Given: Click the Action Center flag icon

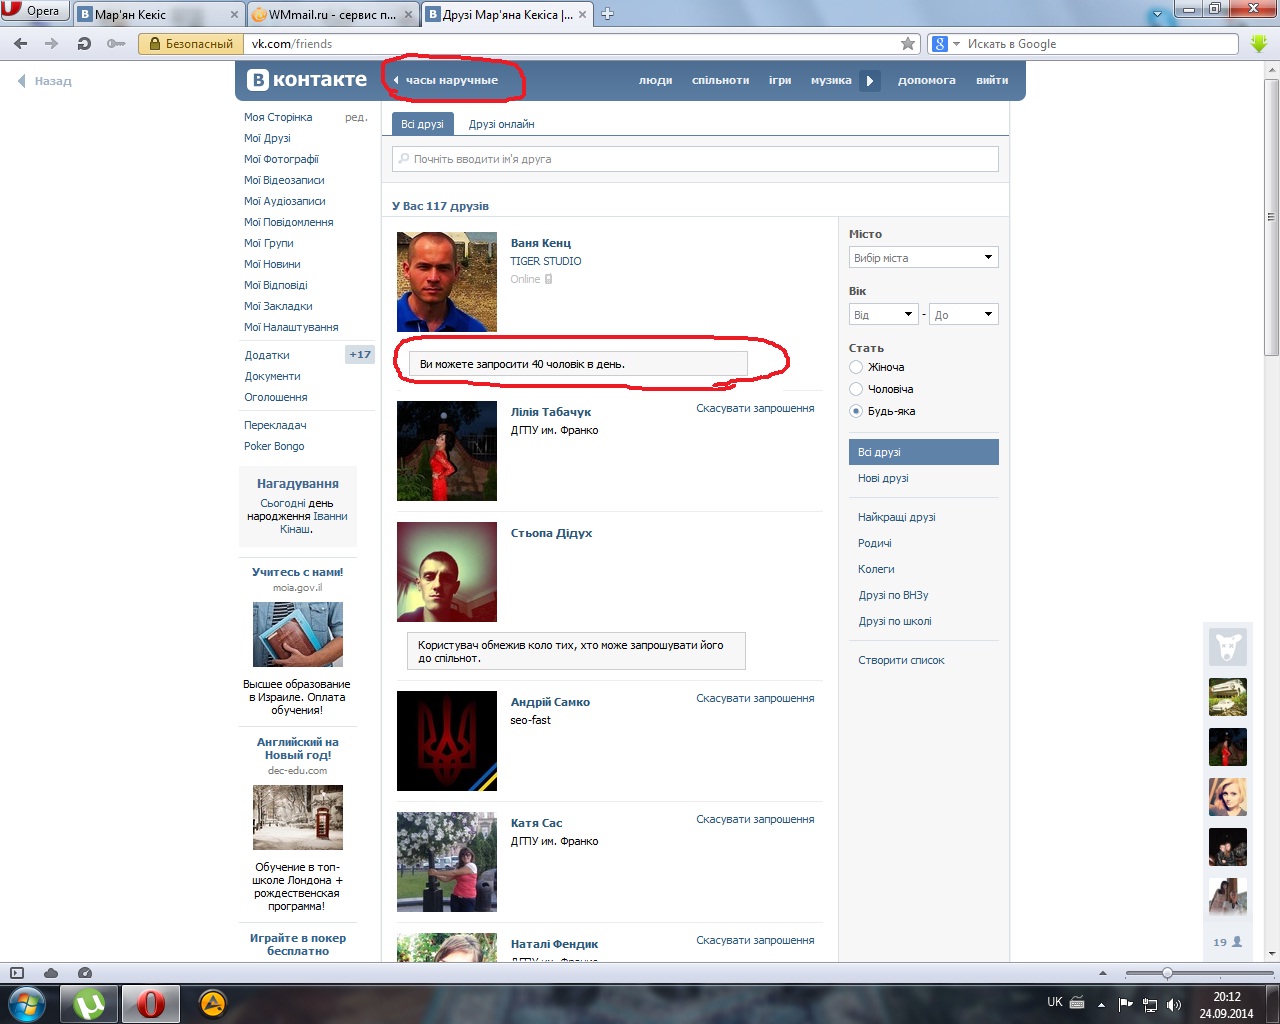Looking at the screenshot, I should pyautogui.click(x=1126, y=1005).
